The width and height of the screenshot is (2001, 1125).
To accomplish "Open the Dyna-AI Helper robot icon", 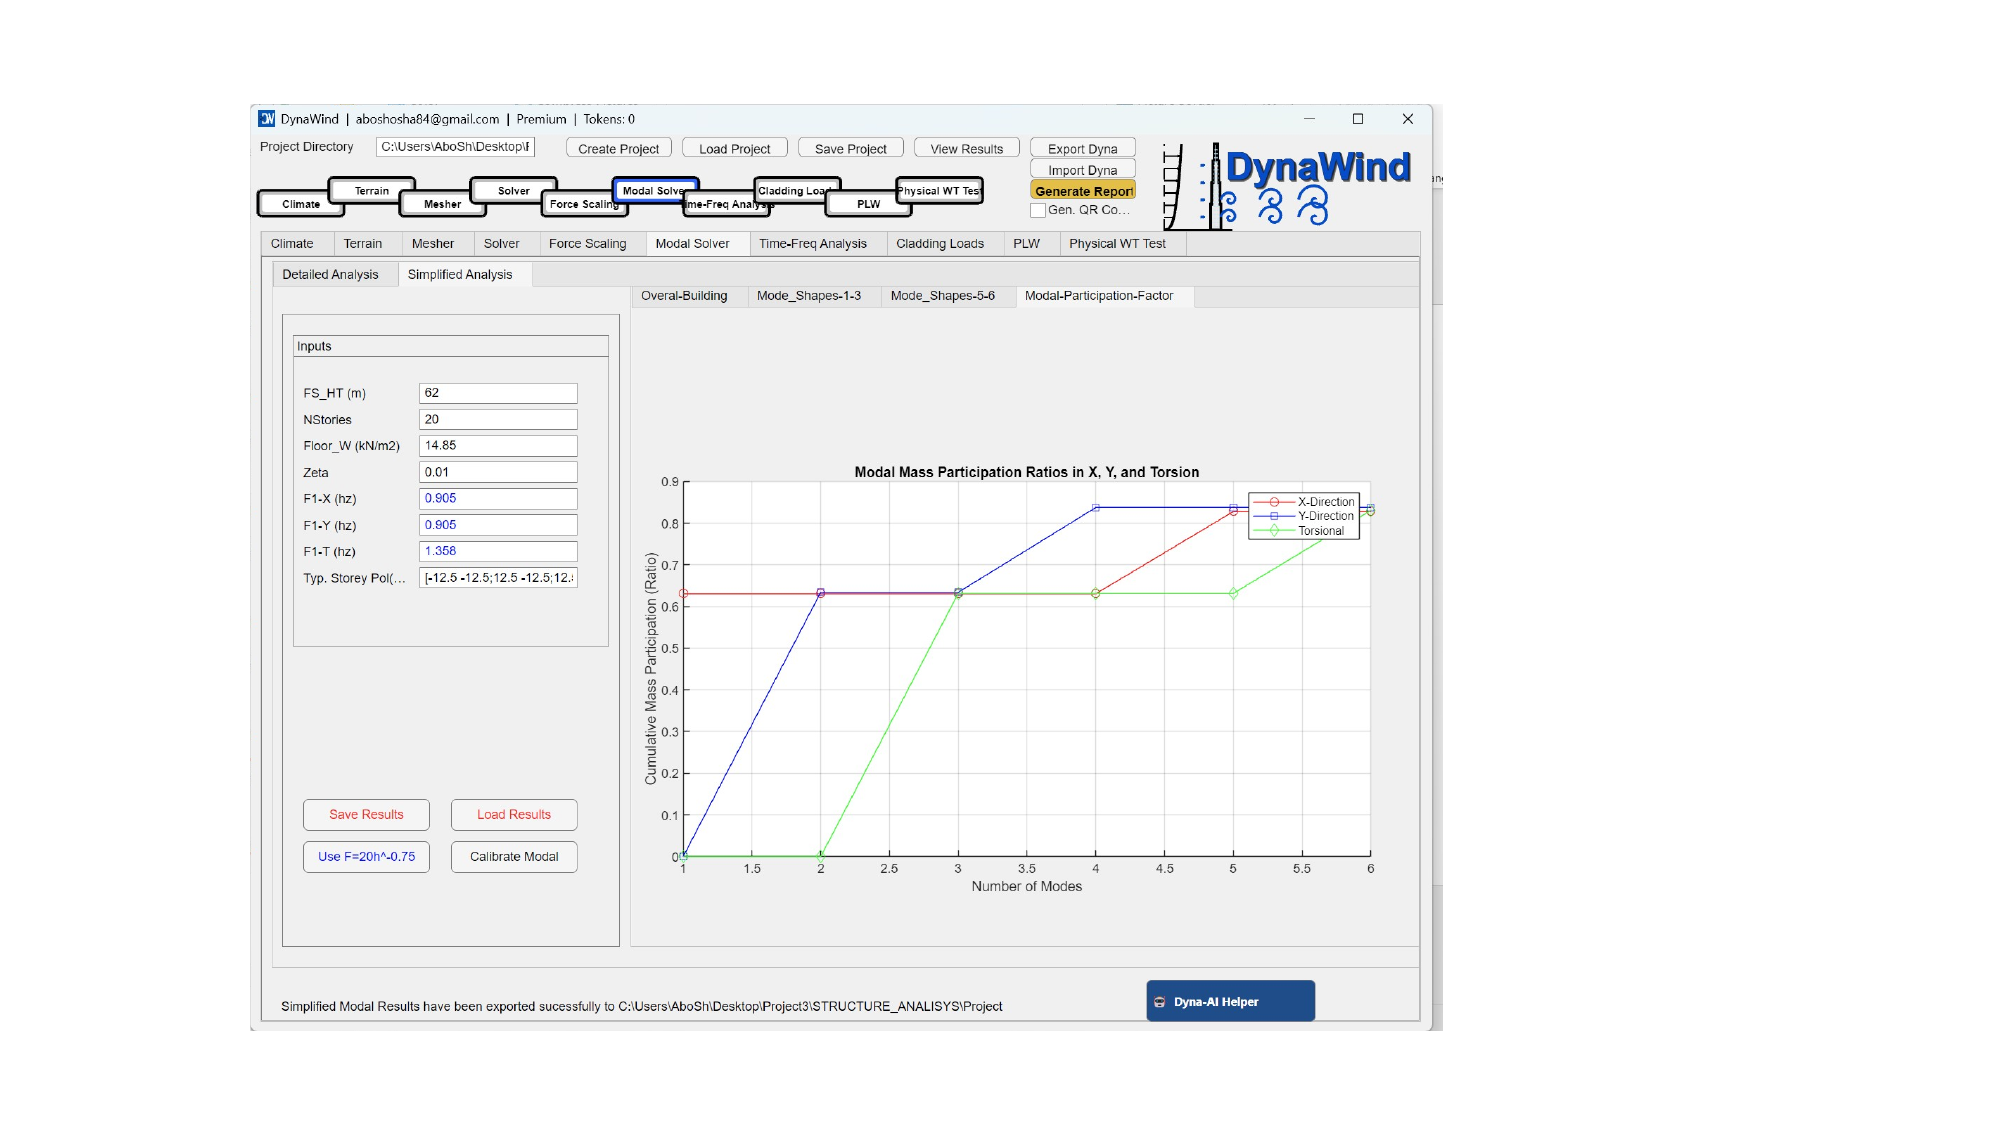I will [1160, 1002].
